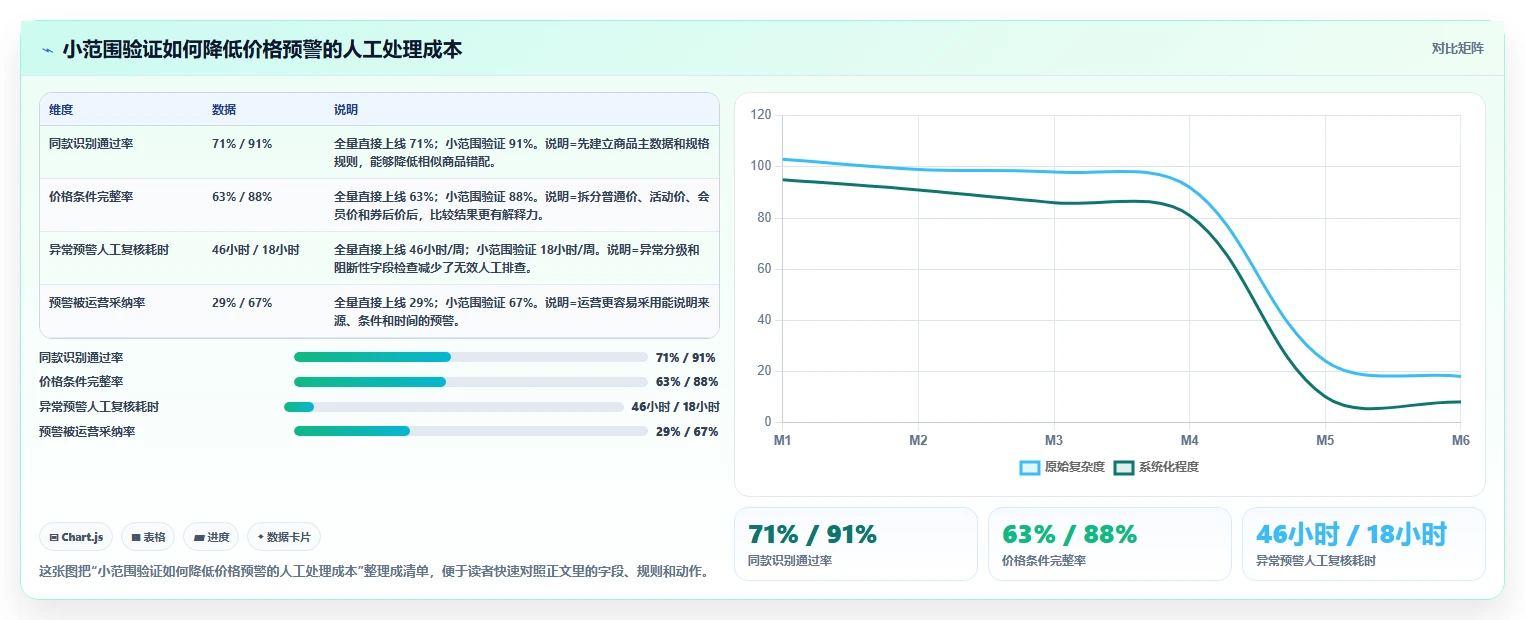Click the 71% / 91% table cell

click(242, 144)
